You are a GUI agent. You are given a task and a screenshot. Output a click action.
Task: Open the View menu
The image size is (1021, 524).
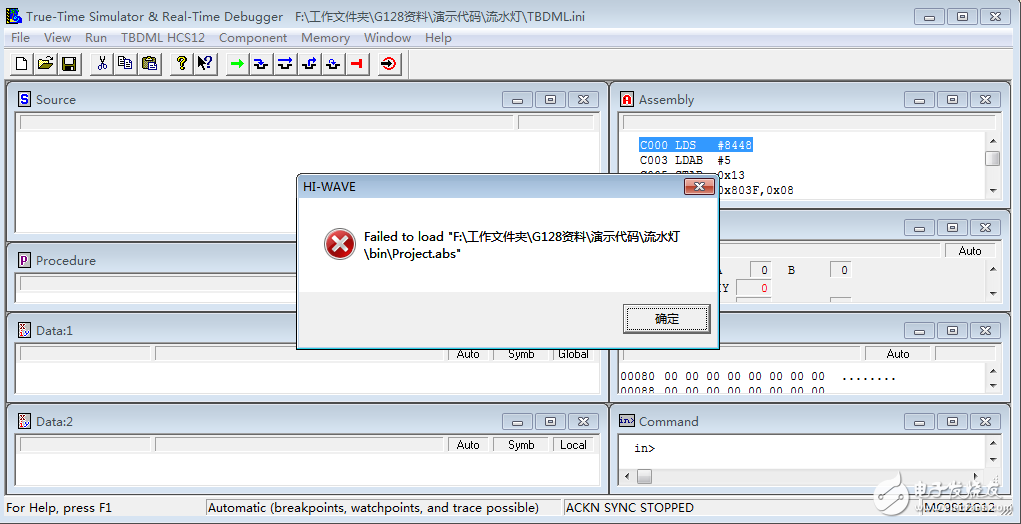tap(57, 38)
